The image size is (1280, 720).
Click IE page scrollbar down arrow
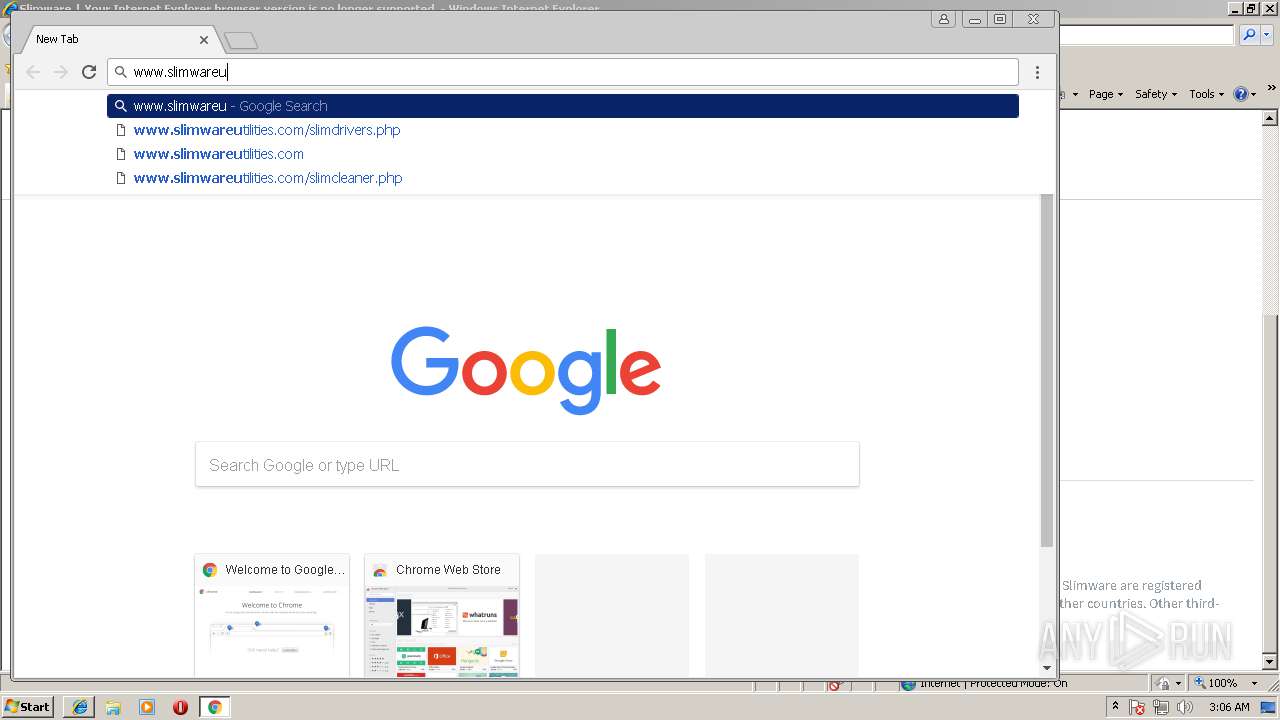[1270, 662]
